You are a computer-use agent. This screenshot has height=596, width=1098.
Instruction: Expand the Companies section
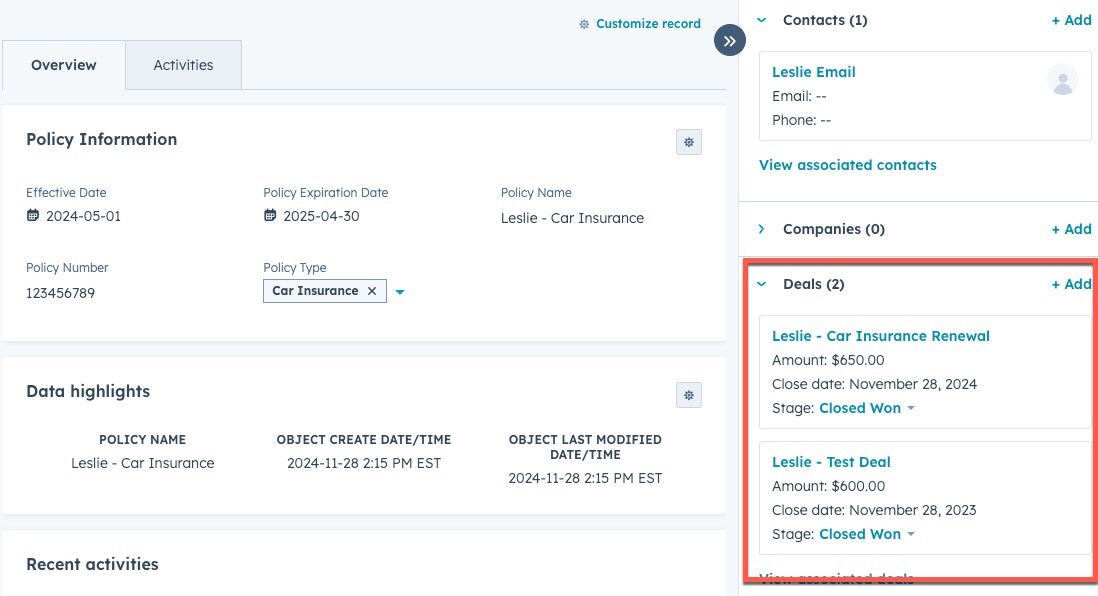coord(762,229)
